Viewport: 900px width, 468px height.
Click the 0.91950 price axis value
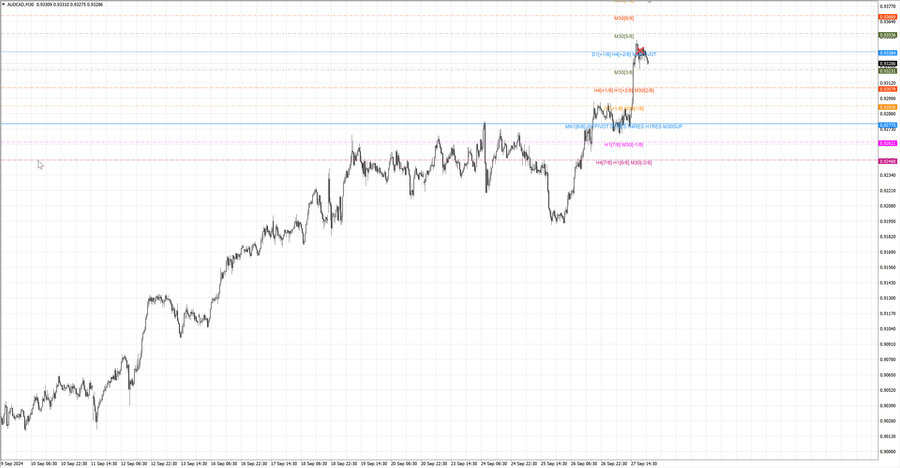pyautogui.click(x=888, y=221)
